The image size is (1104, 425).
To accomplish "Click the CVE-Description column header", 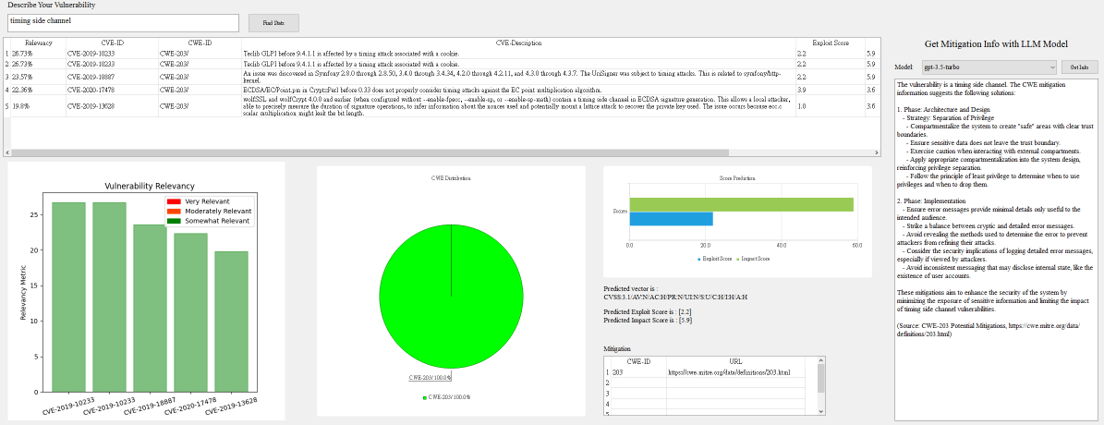I will (518, 43).
